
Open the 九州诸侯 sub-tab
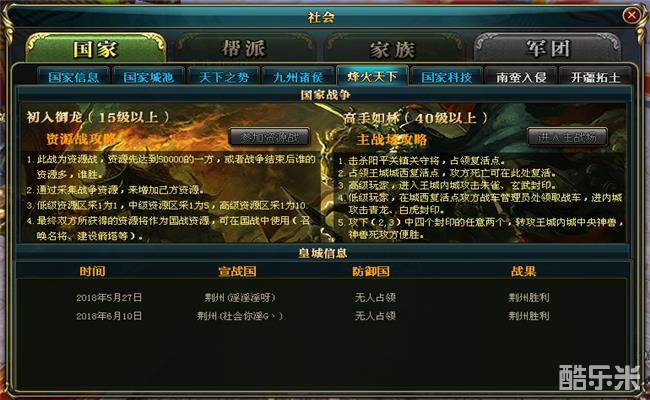click(298, 77)
